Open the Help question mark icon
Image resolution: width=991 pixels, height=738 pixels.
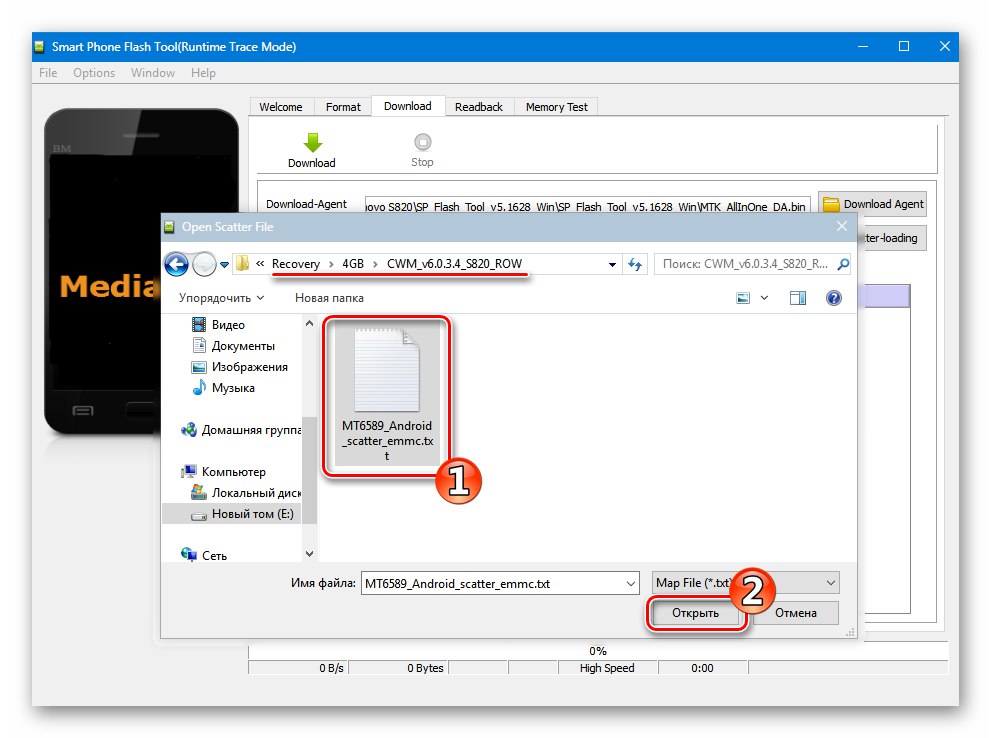[833, 297]
